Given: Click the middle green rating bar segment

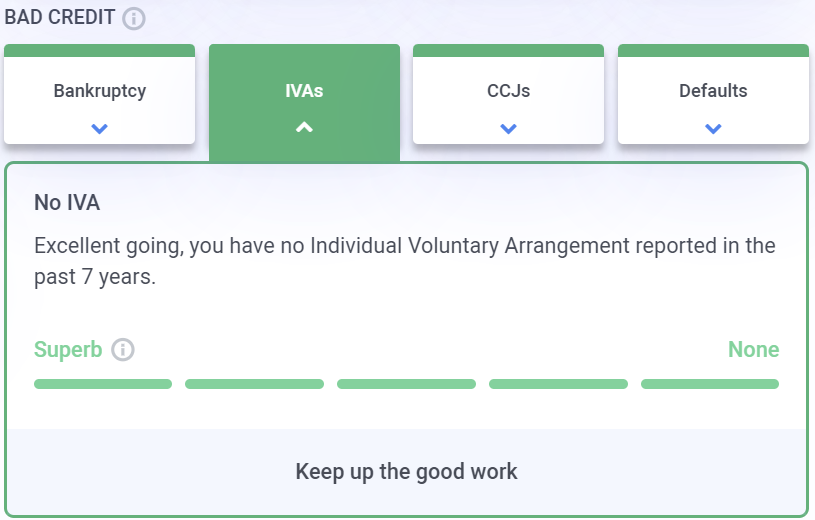Looking at the screenshot, I should 406,384.
